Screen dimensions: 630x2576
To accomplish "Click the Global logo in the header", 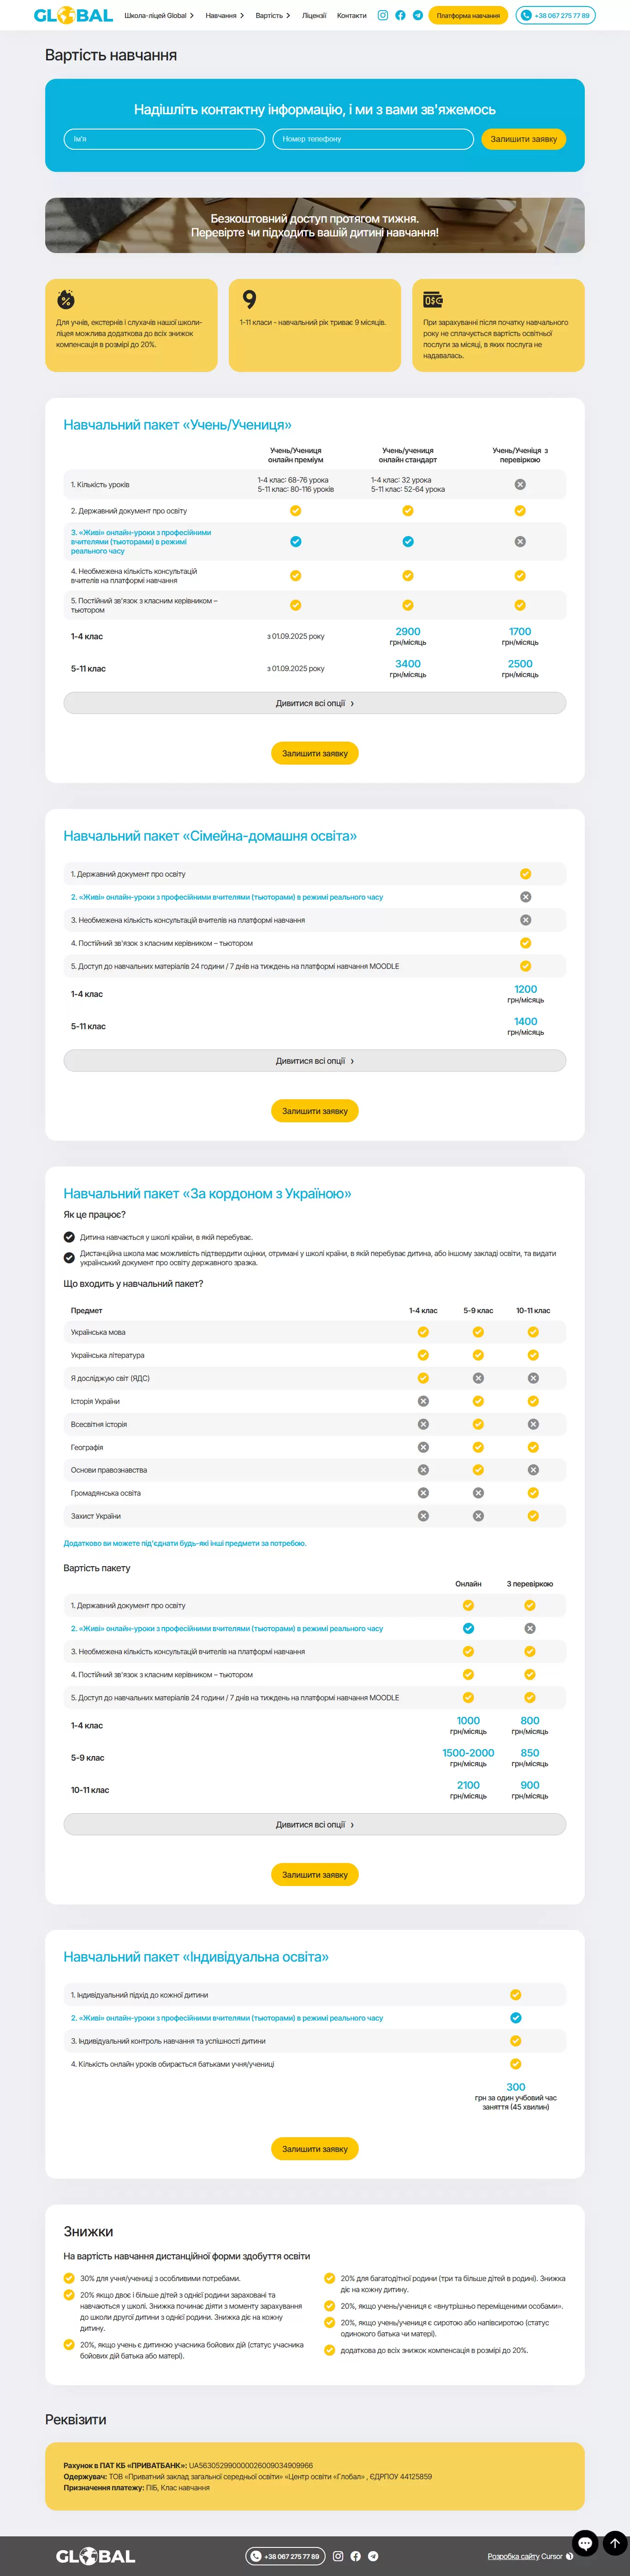I will [73, 15].
